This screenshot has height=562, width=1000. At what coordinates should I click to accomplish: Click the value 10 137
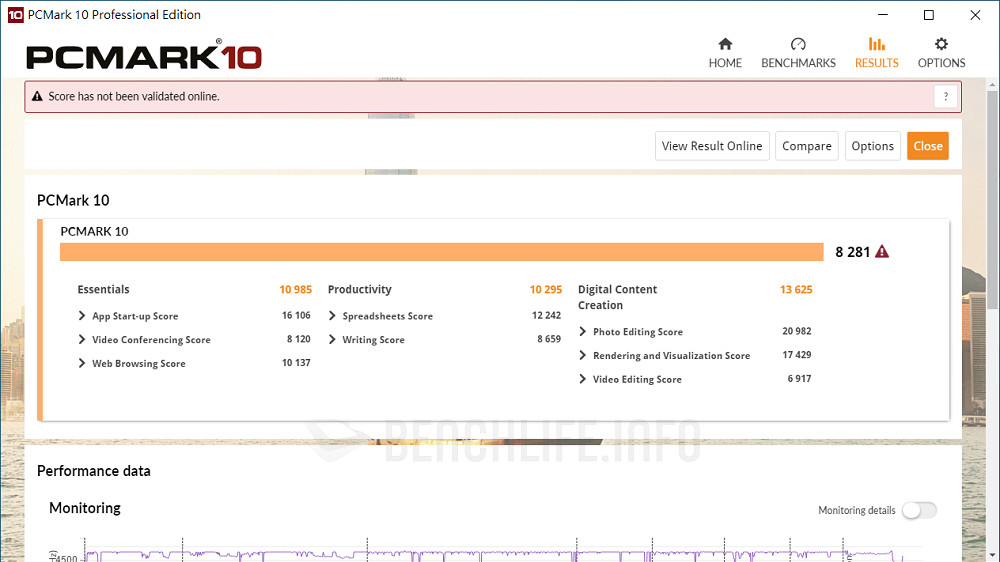tap(296, 362)
